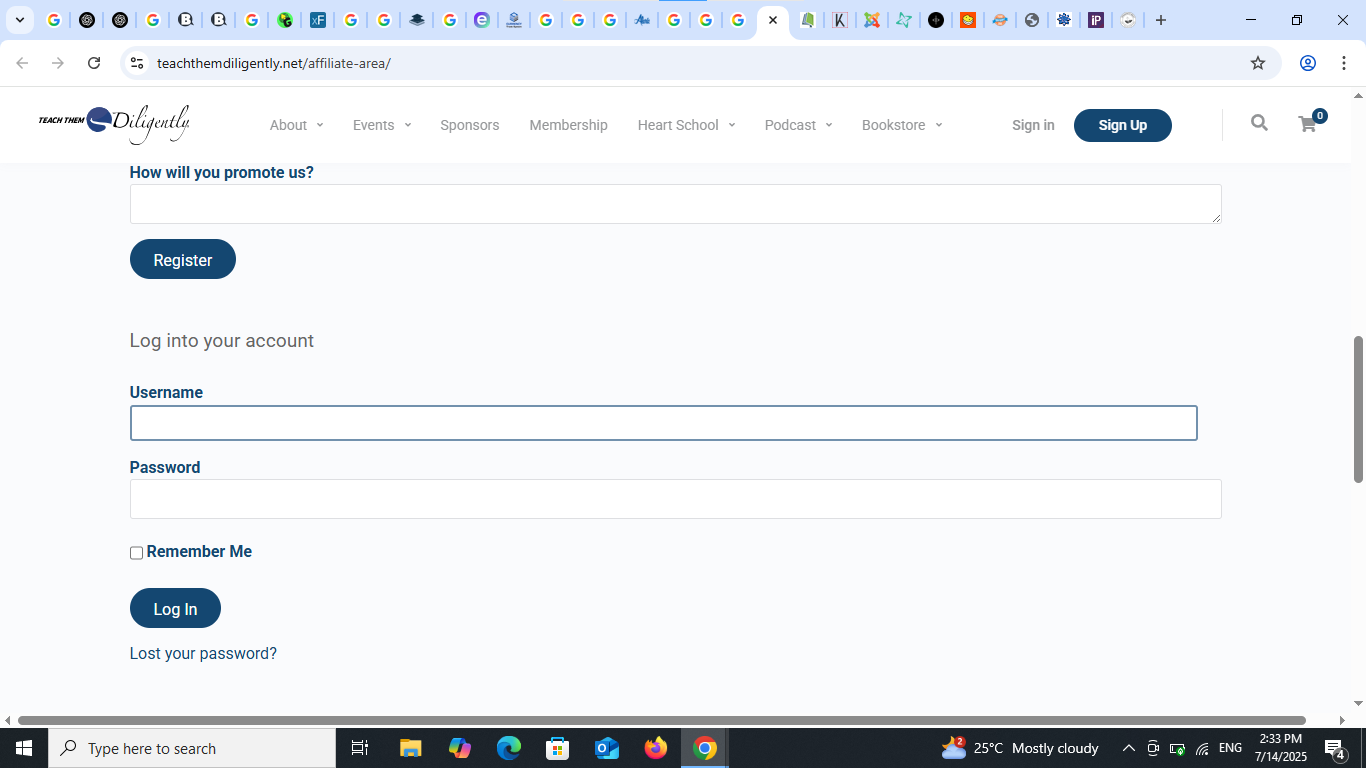Open the Chrome profile avatar icon
This screenshot has height=768, width=1366.
tap(1307, 63)
